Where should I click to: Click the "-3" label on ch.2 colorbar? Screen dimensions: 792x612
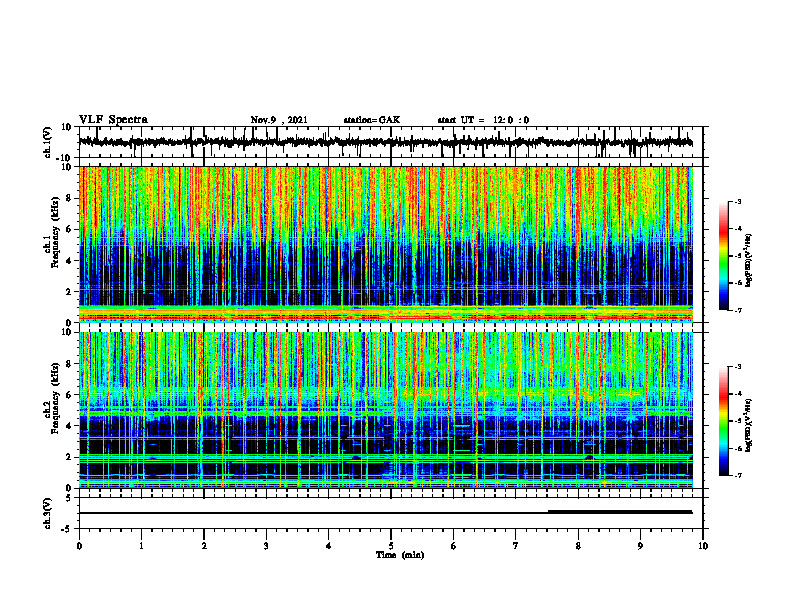[737, 367]
